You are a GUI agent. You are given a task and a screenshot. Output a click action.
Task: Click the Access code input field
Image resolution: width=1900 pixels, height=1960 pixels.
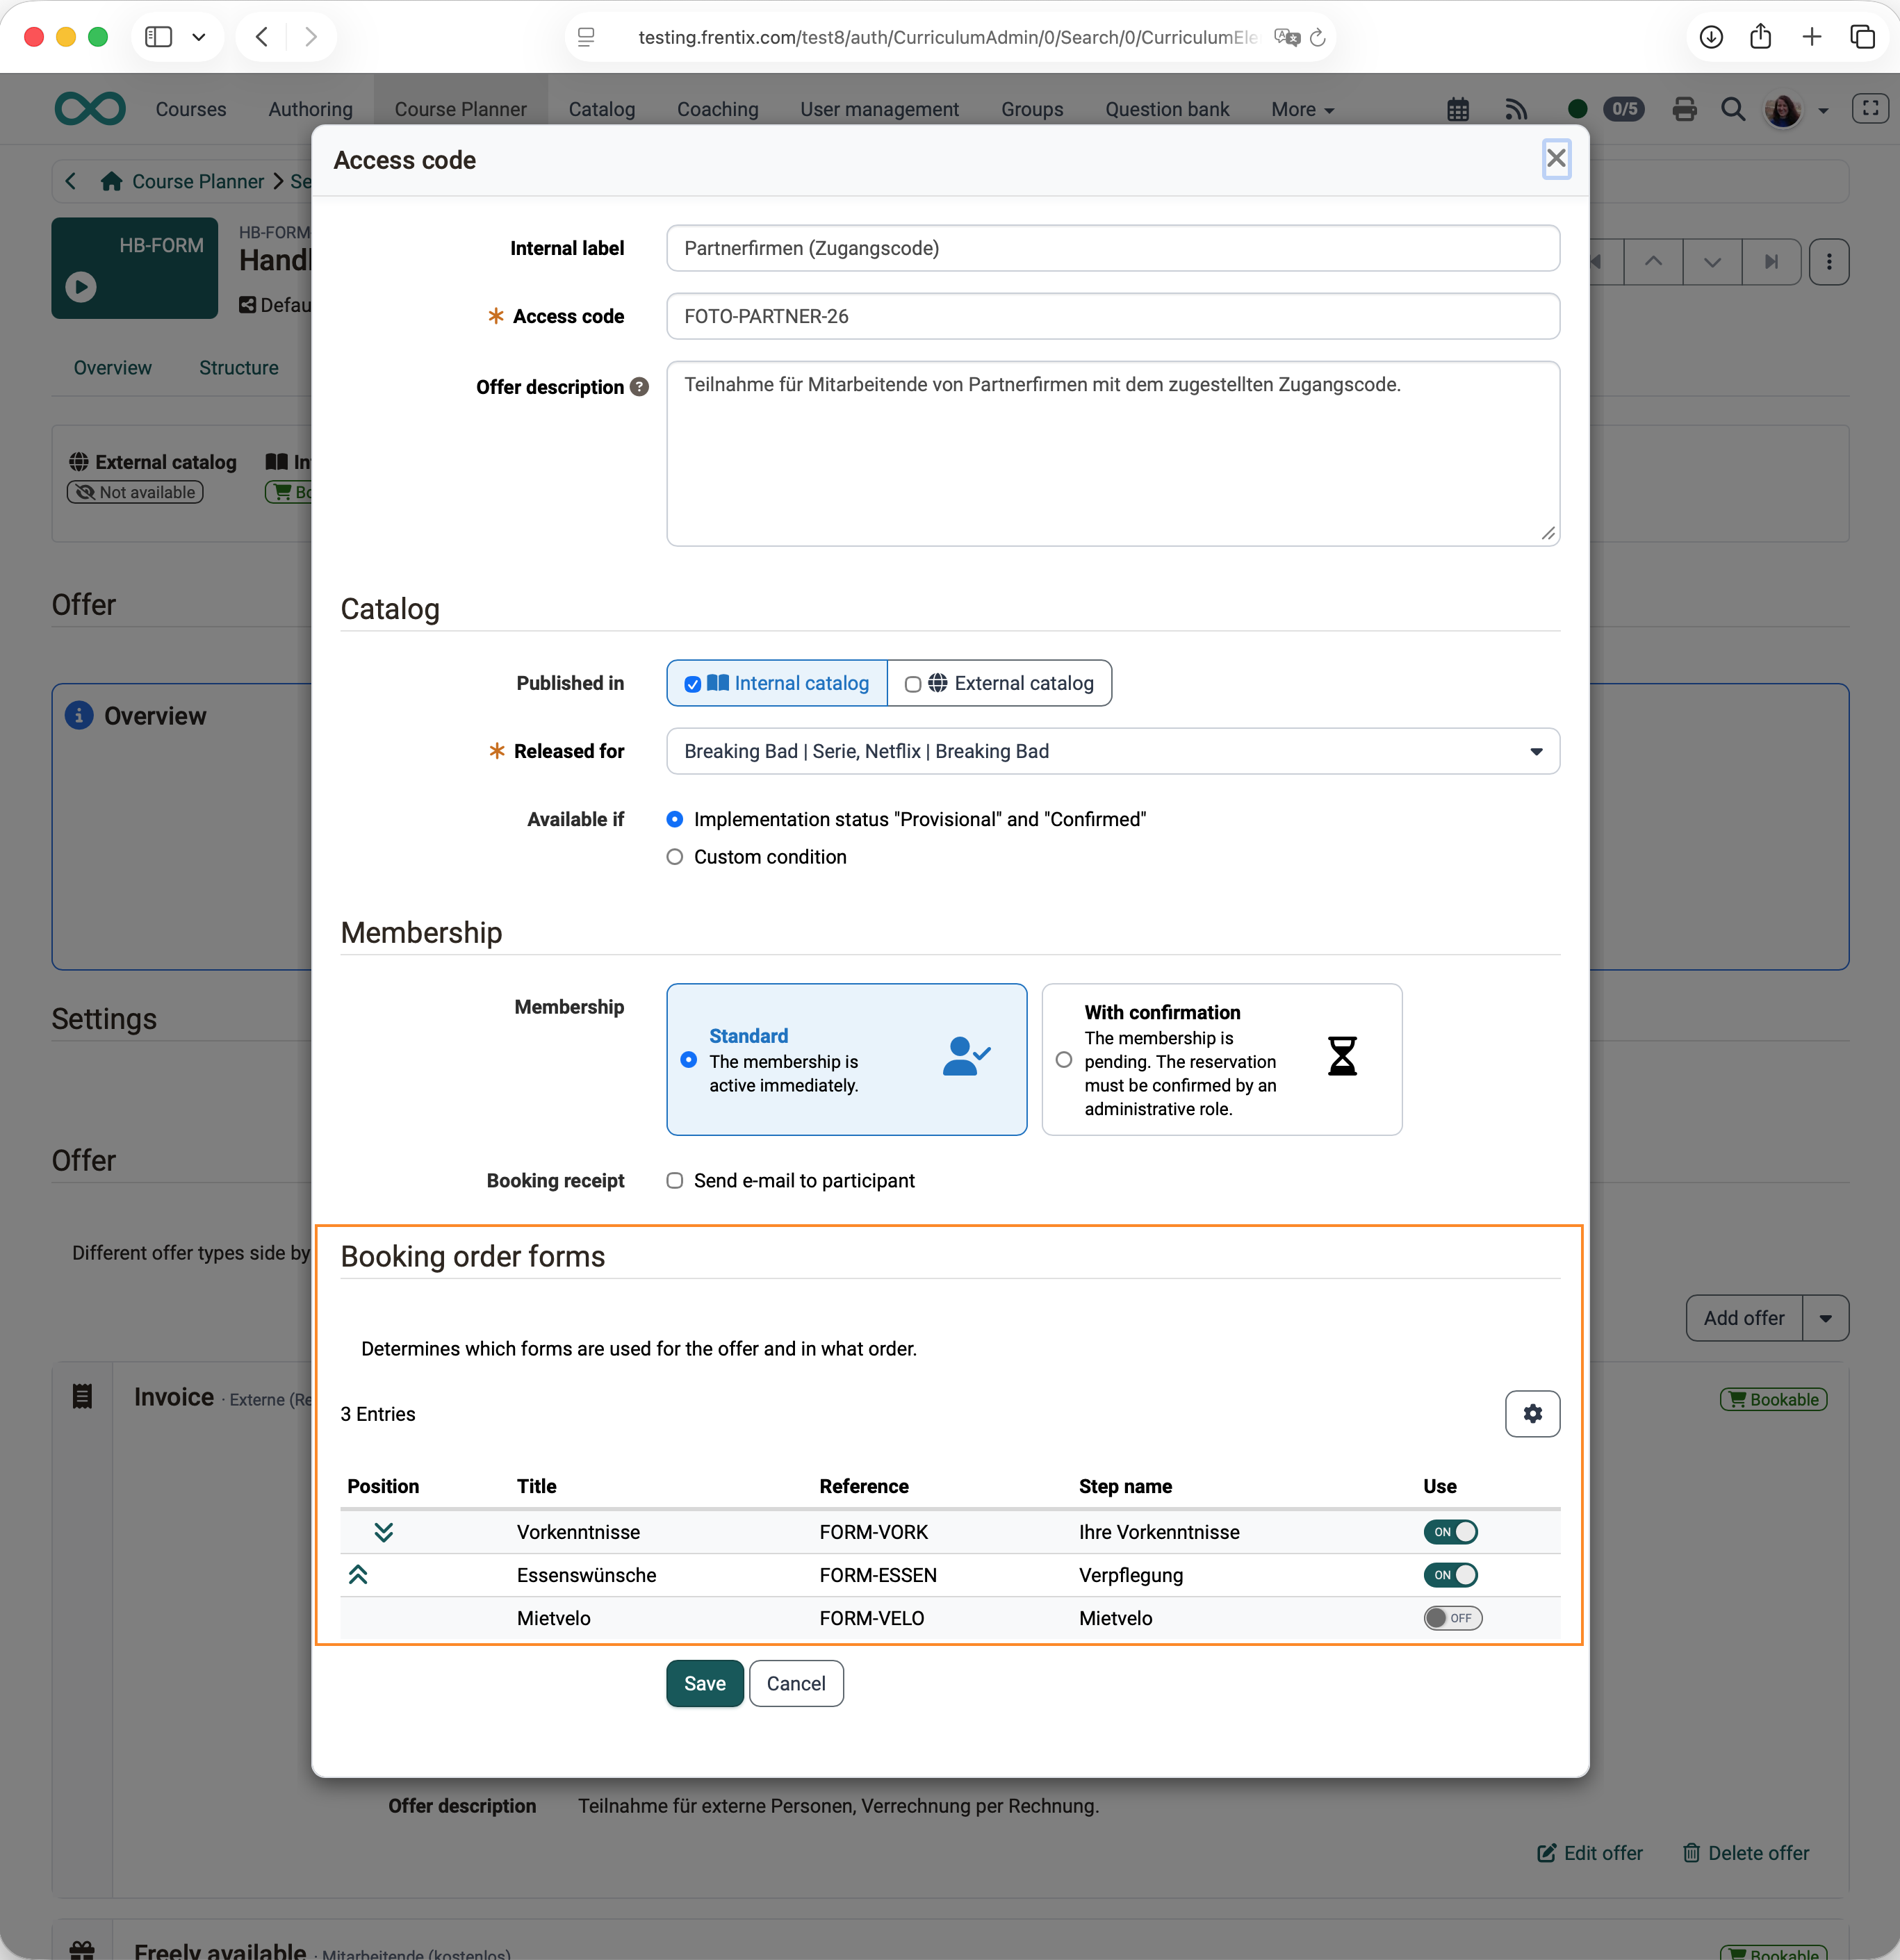(x=1113, y=316)
